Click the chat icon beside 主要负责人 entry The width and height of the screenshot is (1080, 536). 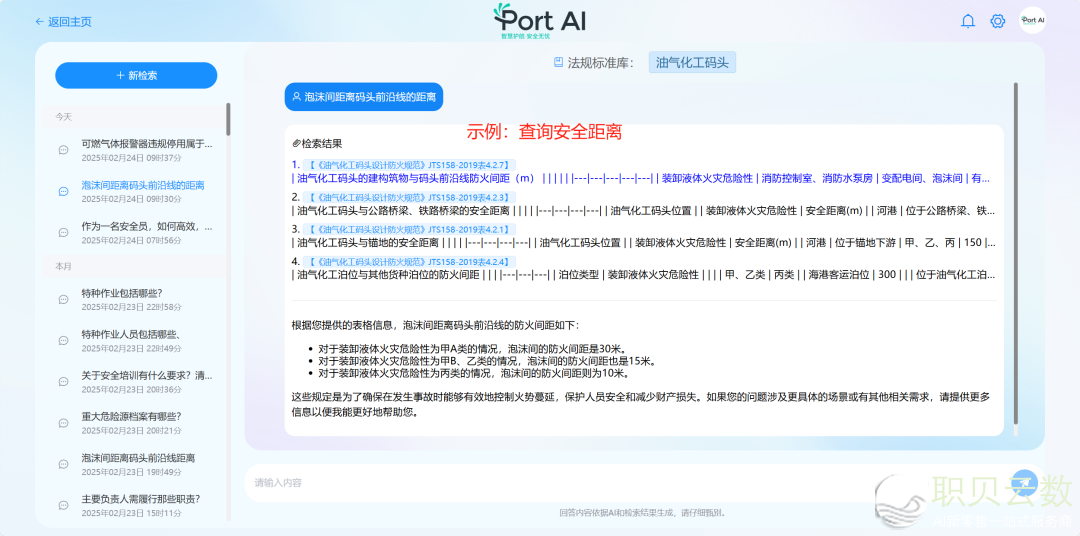(x=63, y=505)
